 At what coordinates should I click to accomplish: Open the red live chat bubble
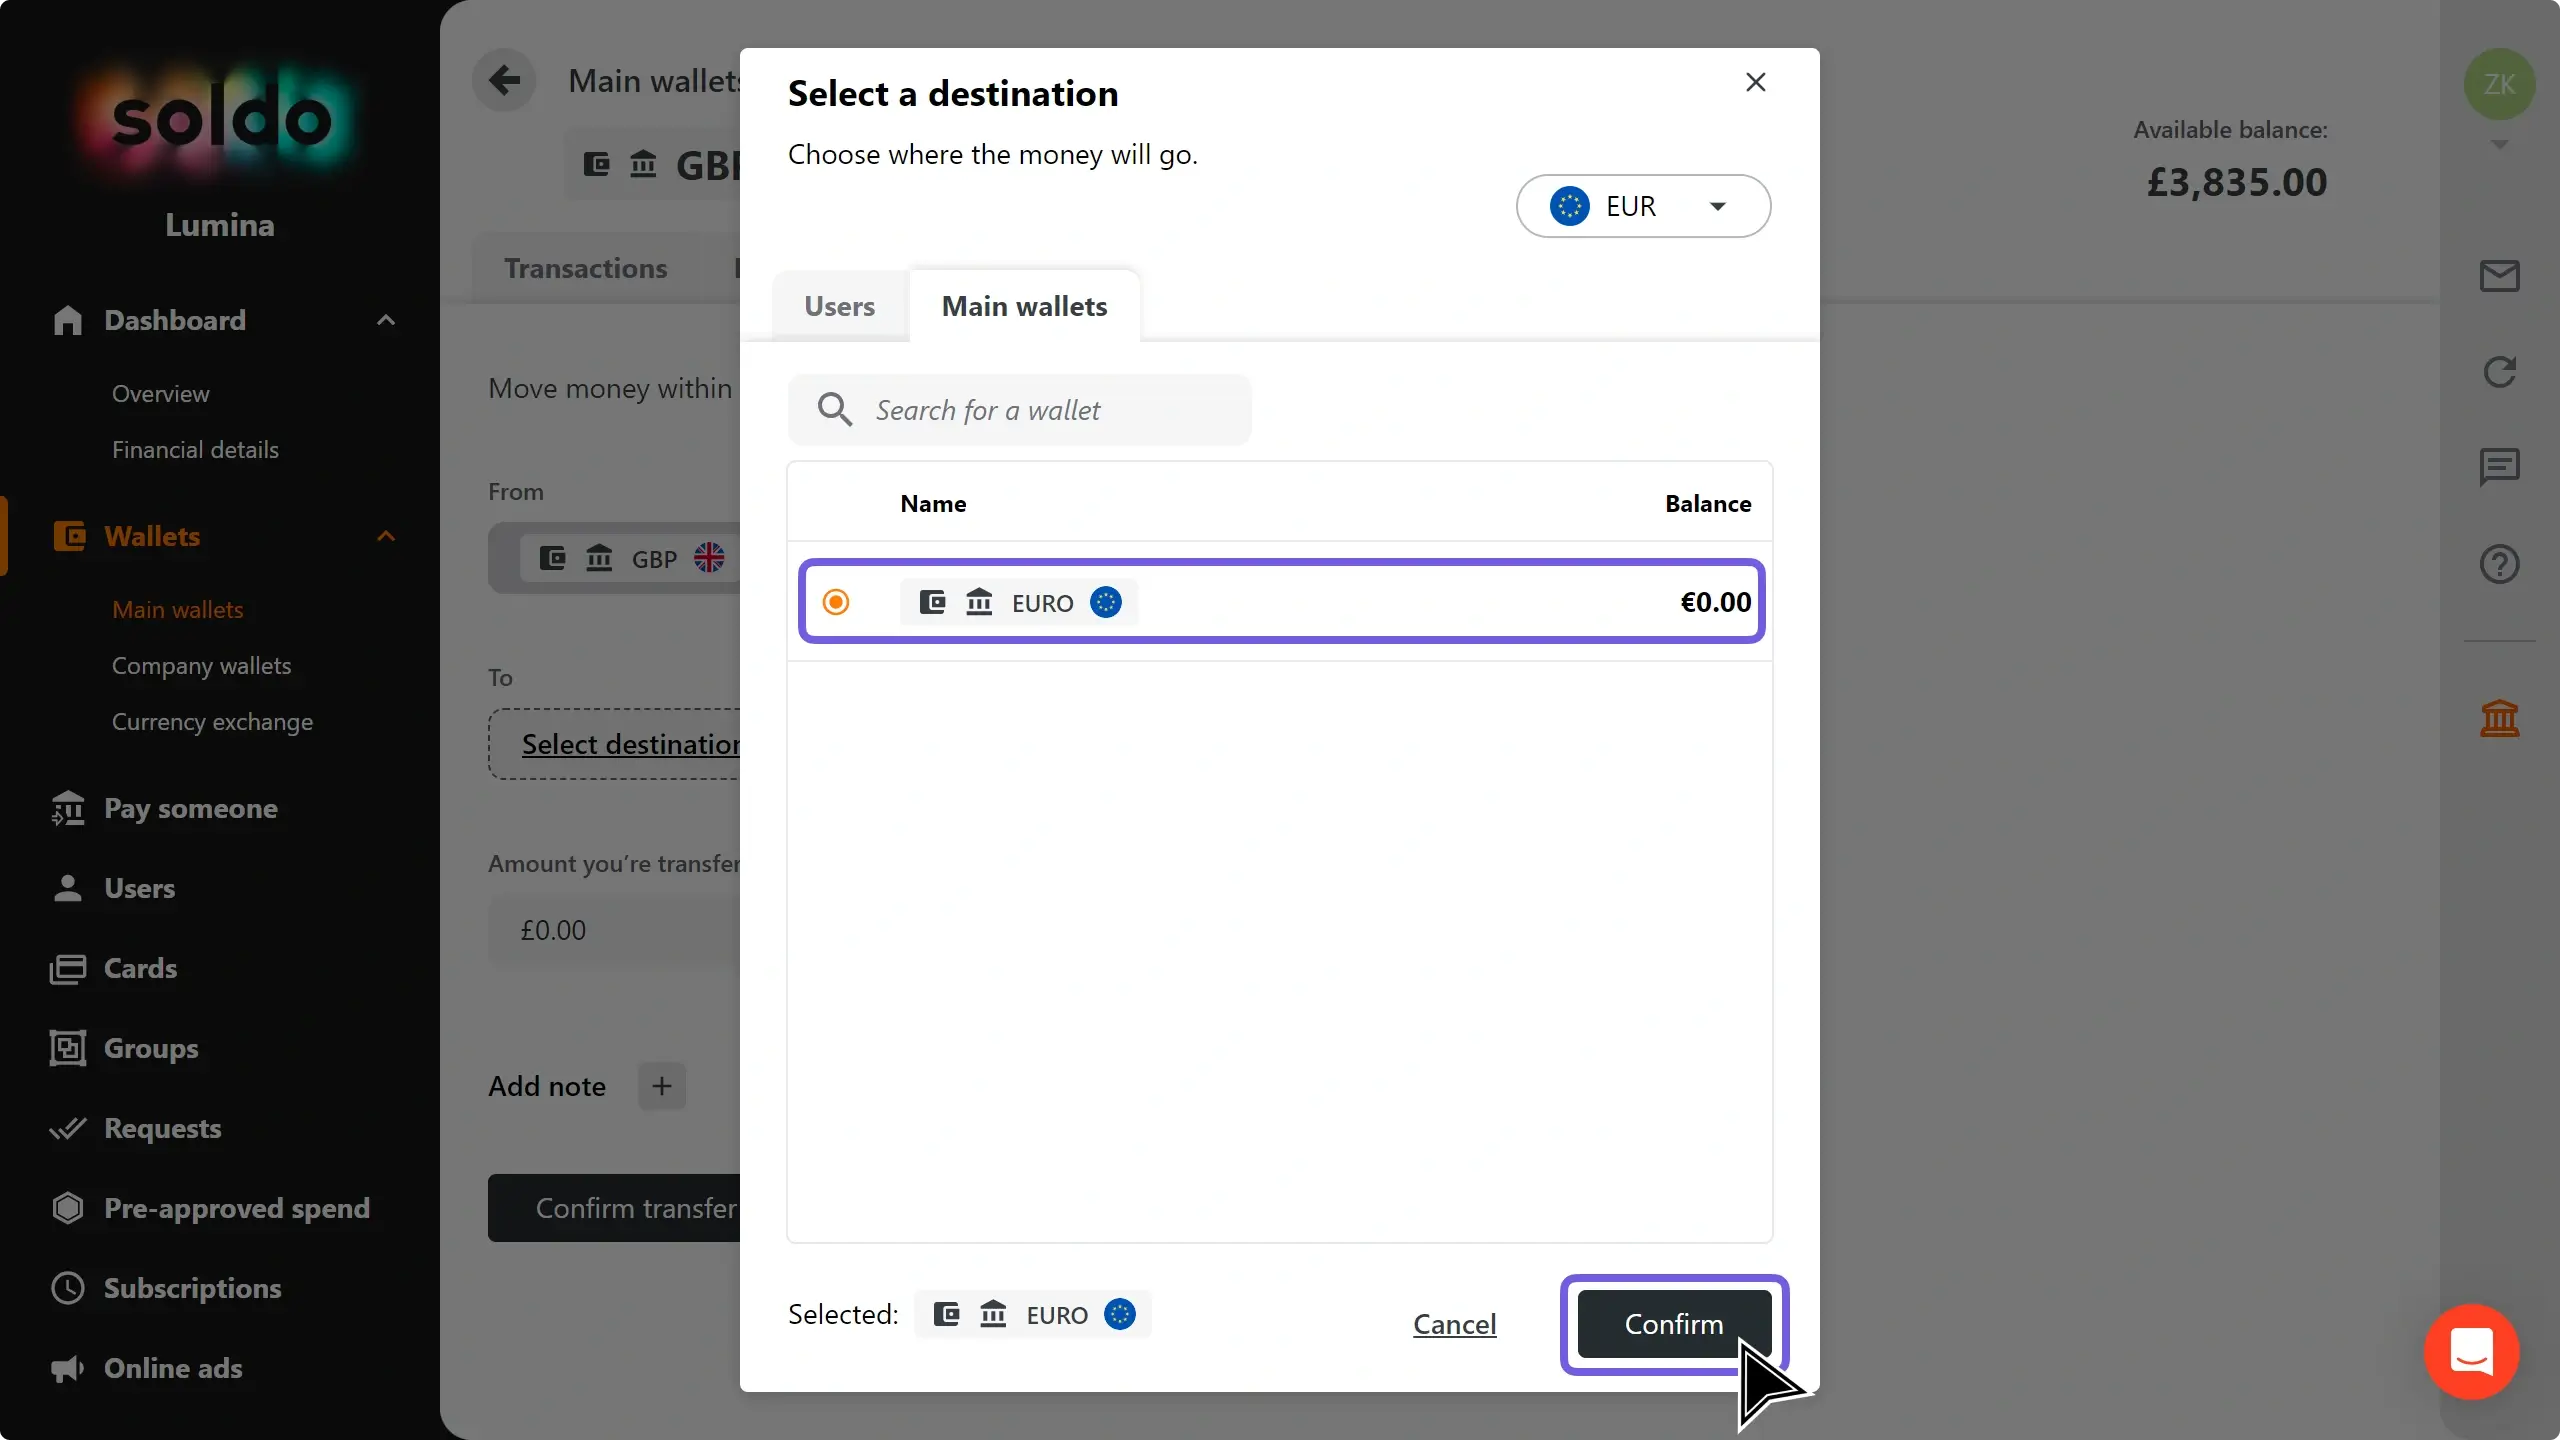pos(2471,1352)
